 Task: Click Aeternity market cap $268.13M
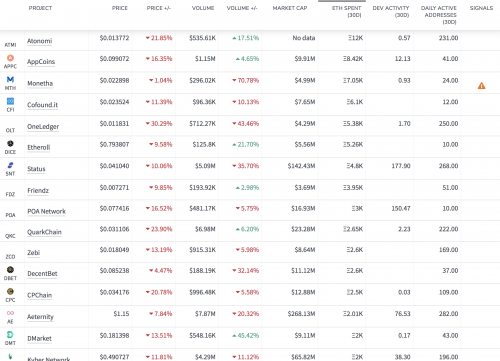[x=301, y=314]
